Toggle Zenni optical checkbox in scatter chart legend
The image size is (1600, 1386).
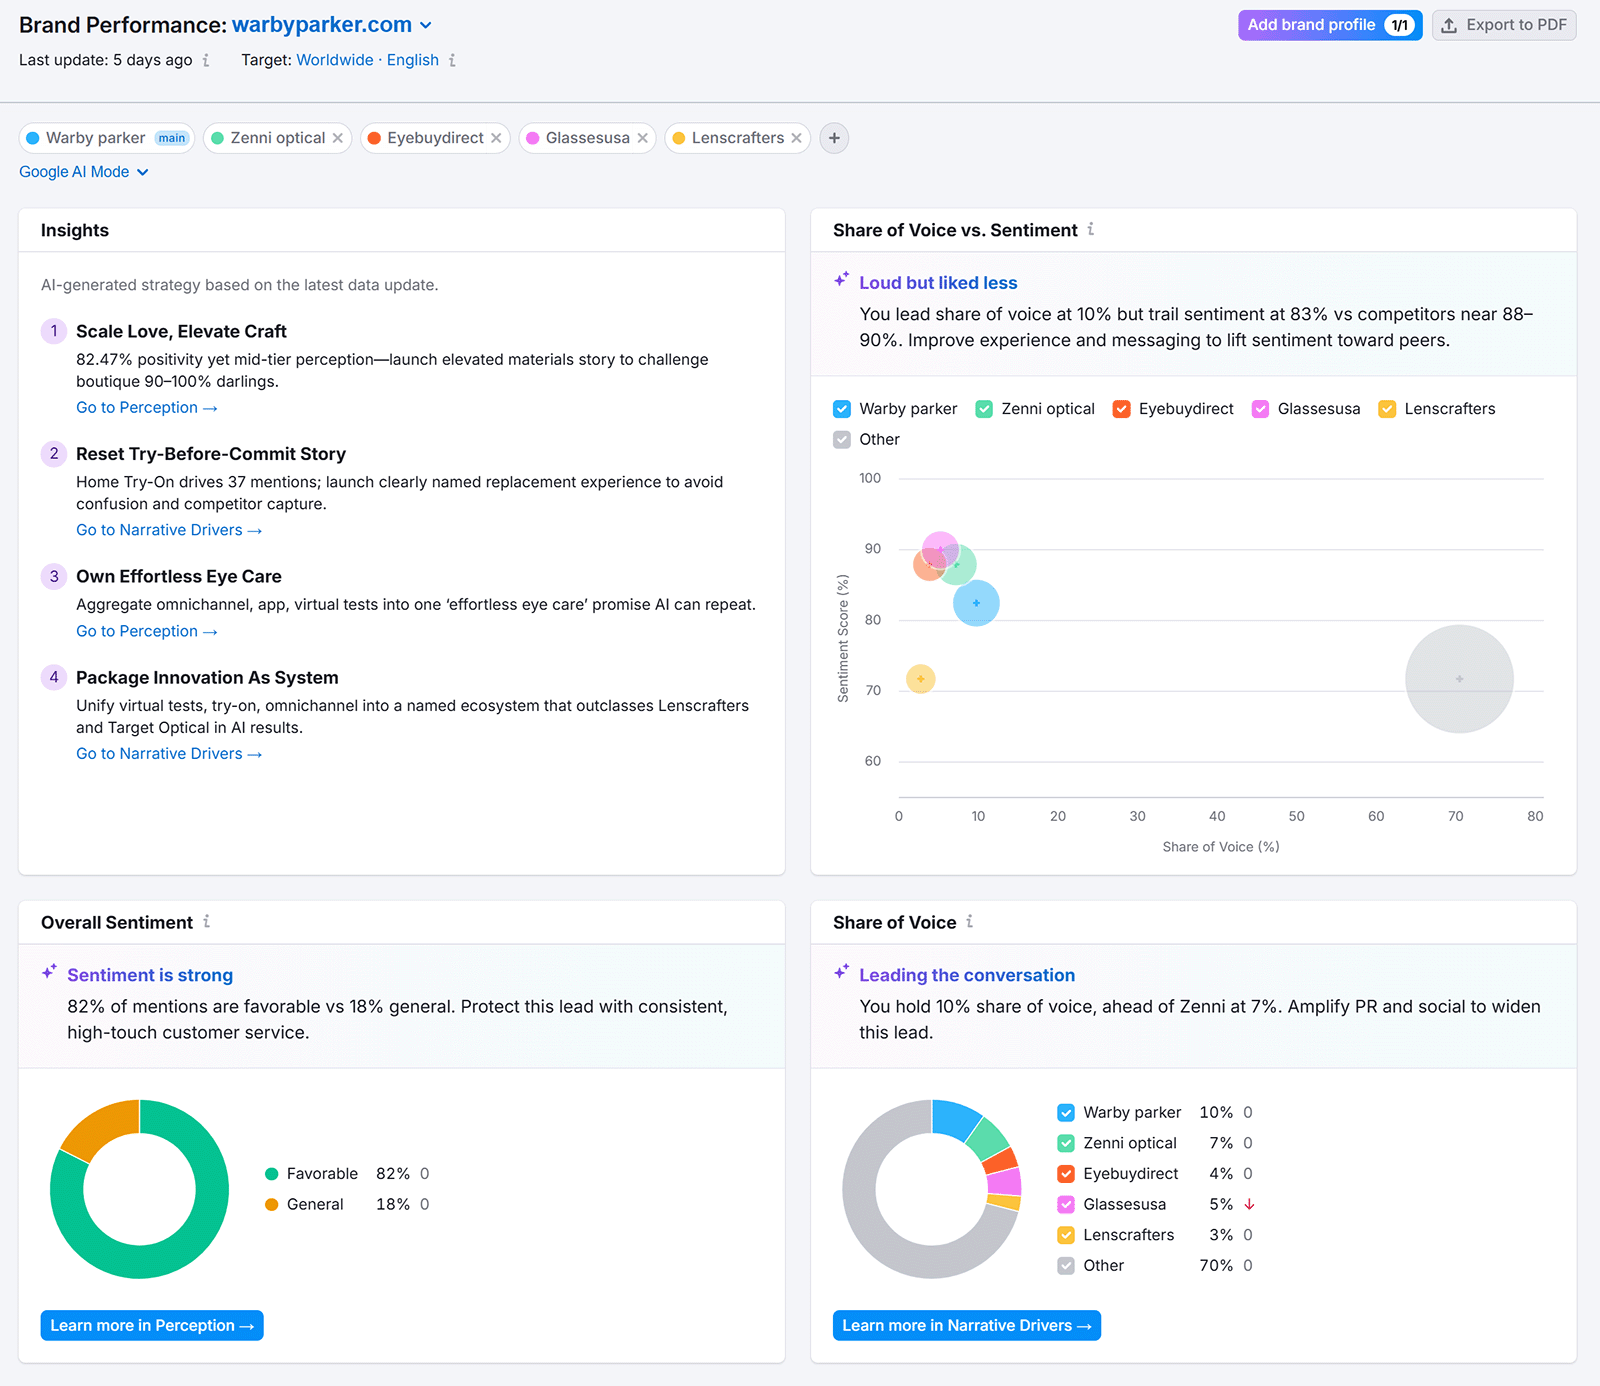point(984,409)
